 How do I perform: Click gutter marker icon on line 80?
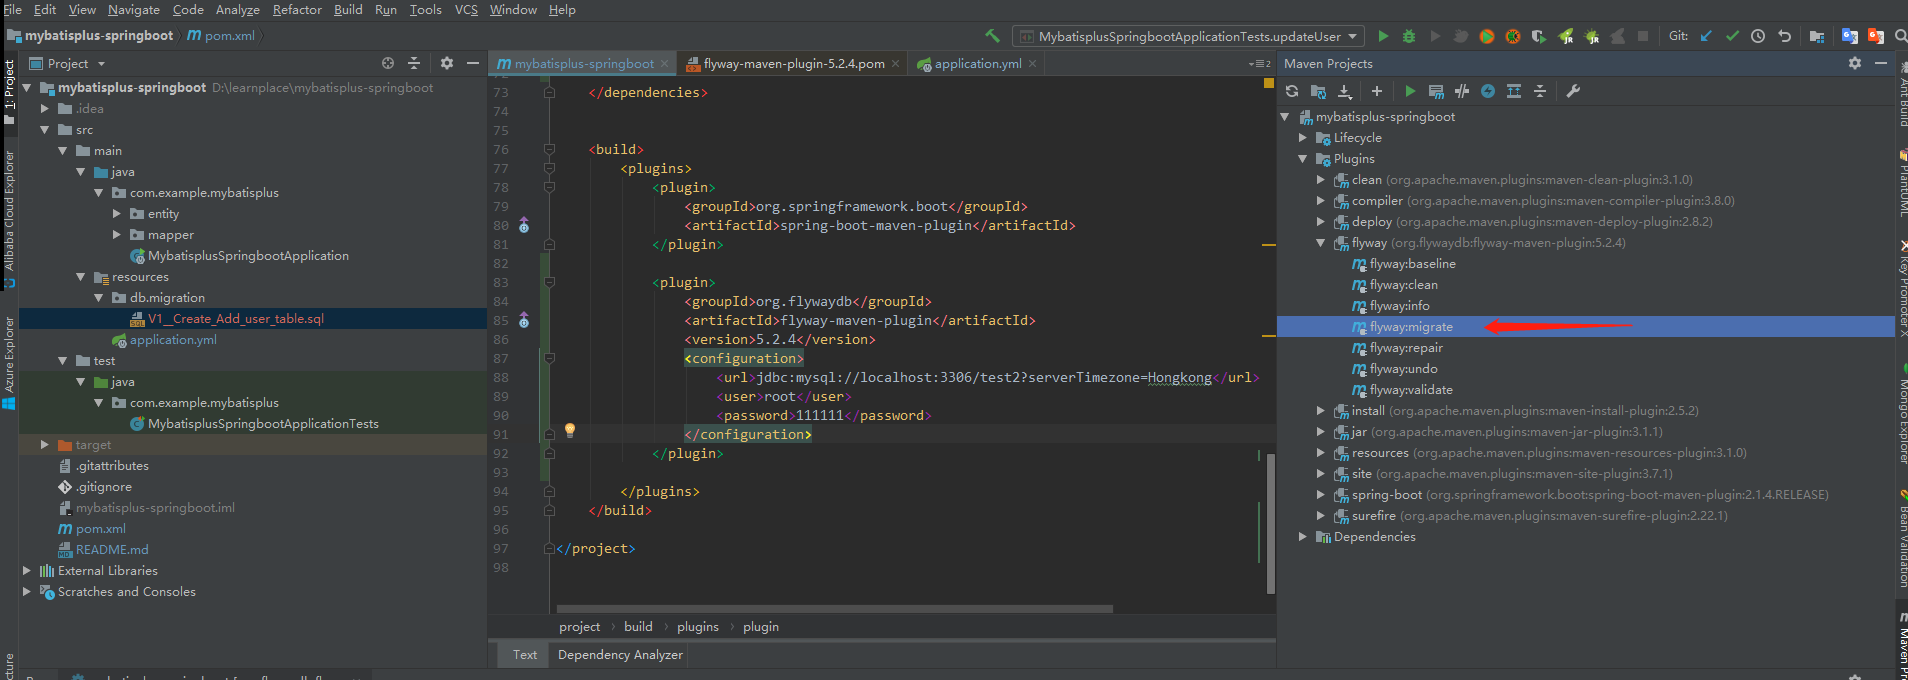524,225
